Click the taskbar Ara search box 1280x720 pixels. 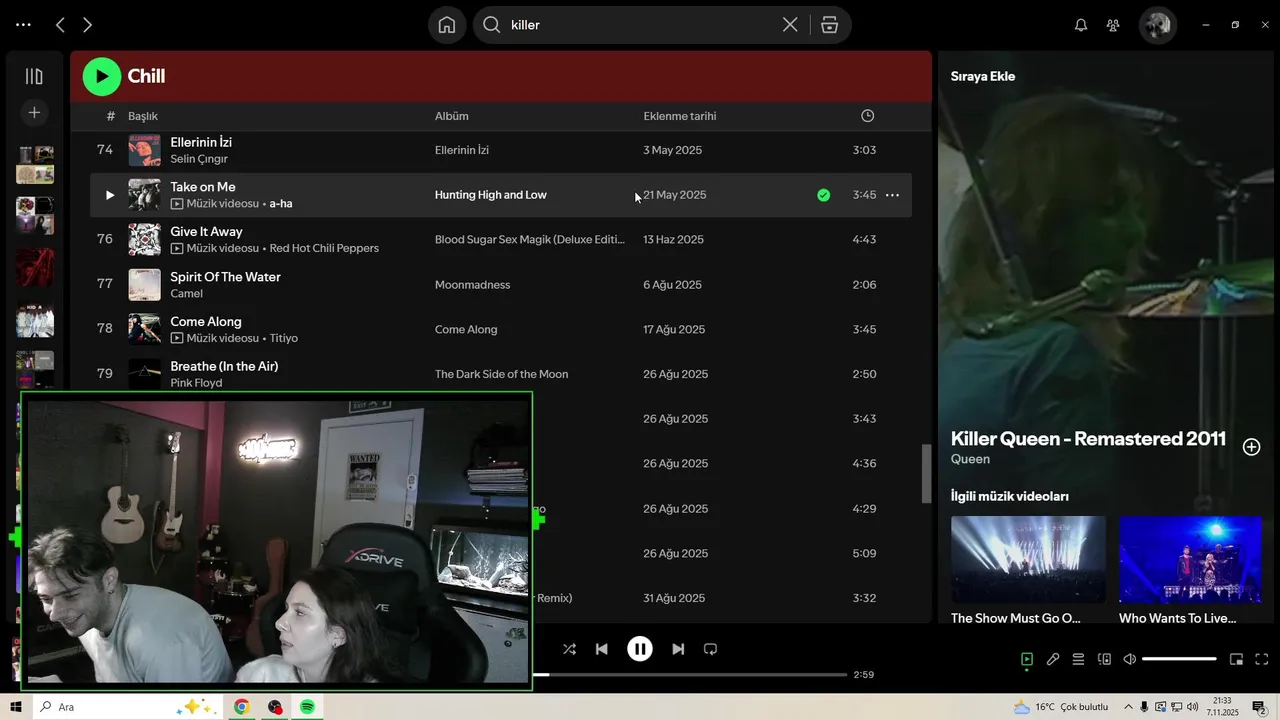click(127, 707)
